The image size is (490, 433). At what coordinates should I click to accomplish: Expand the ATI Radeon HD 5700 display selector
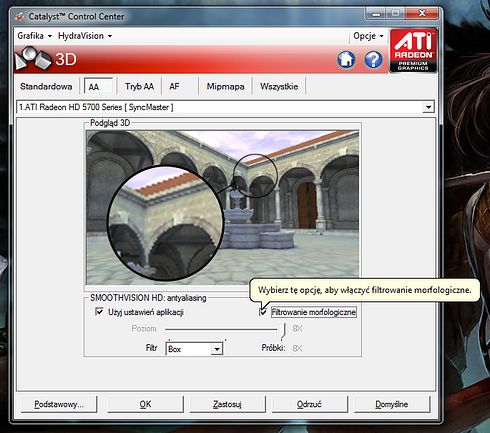pos(428,107)
